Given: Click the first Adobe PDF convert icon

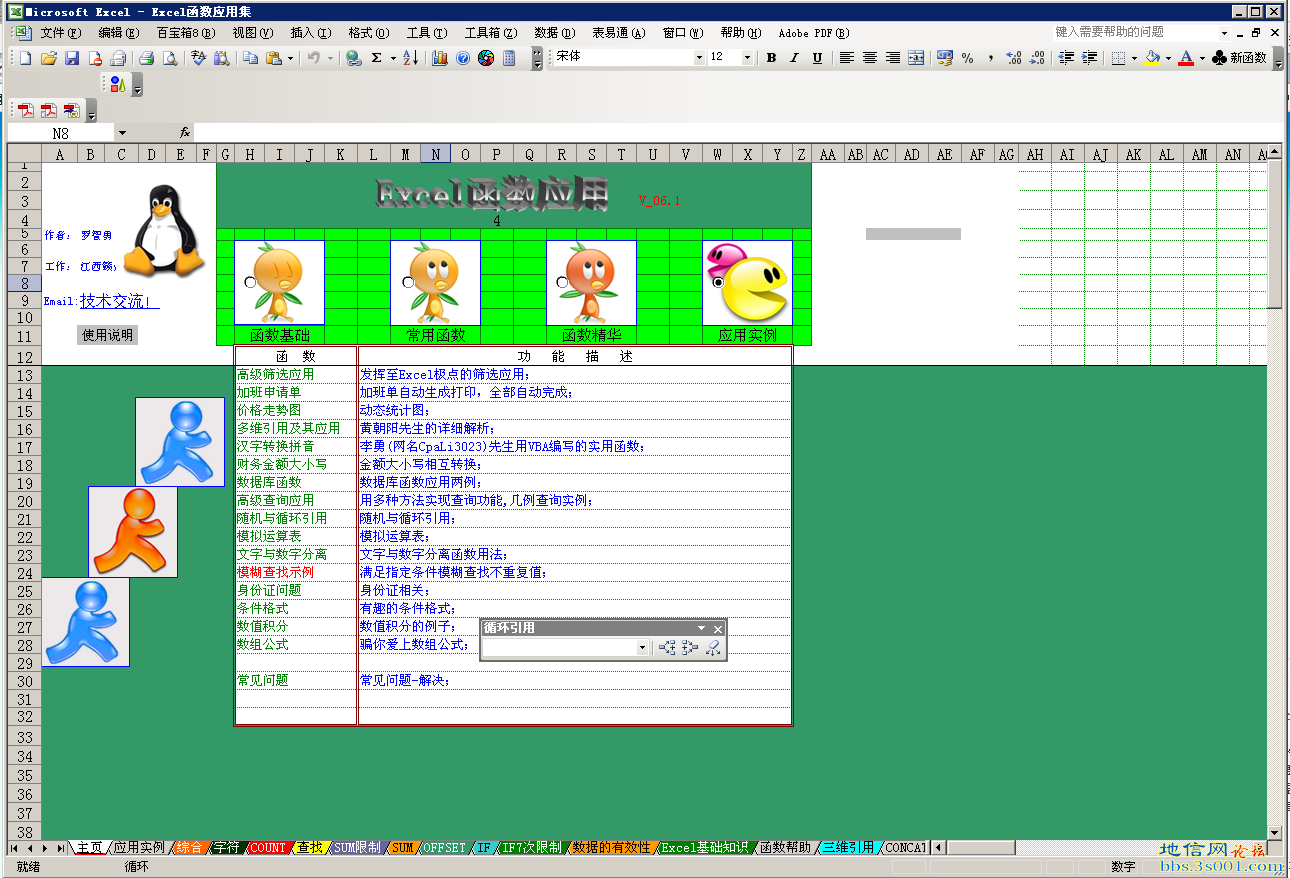Looking at the screenshot, I should 25,110.
